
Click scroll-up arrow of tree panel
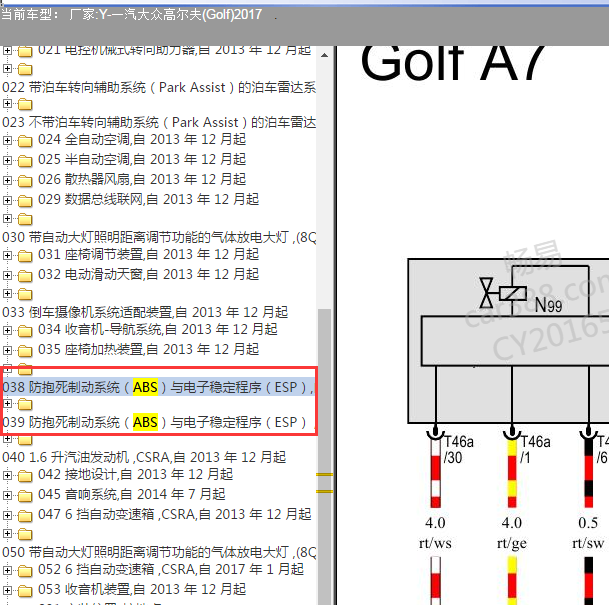click(324, 55)
